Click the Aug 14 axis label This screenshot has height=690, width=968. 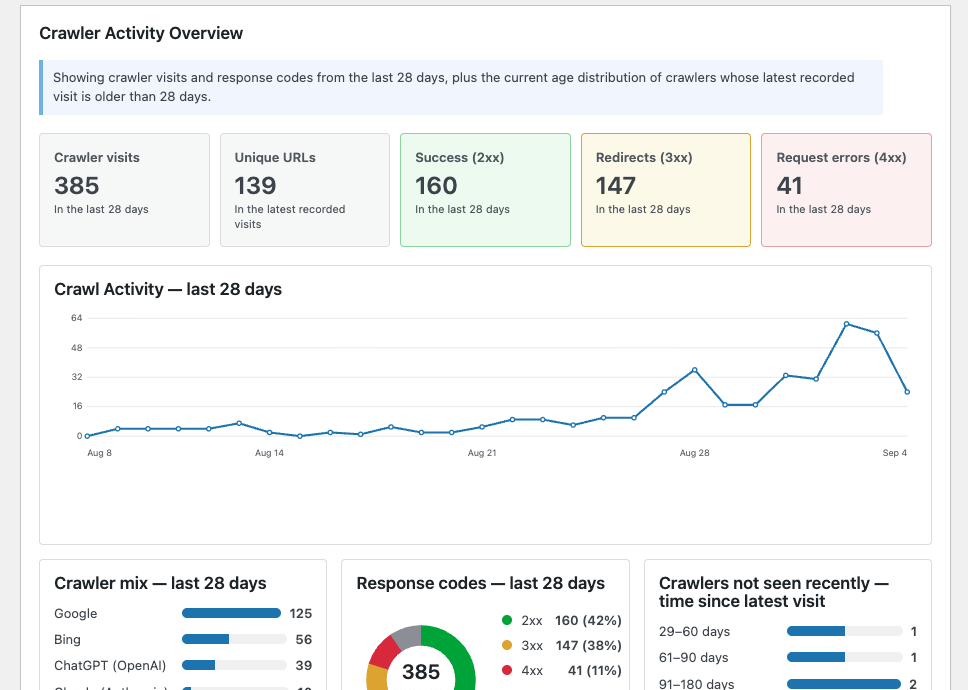click(x=269, y=453)
